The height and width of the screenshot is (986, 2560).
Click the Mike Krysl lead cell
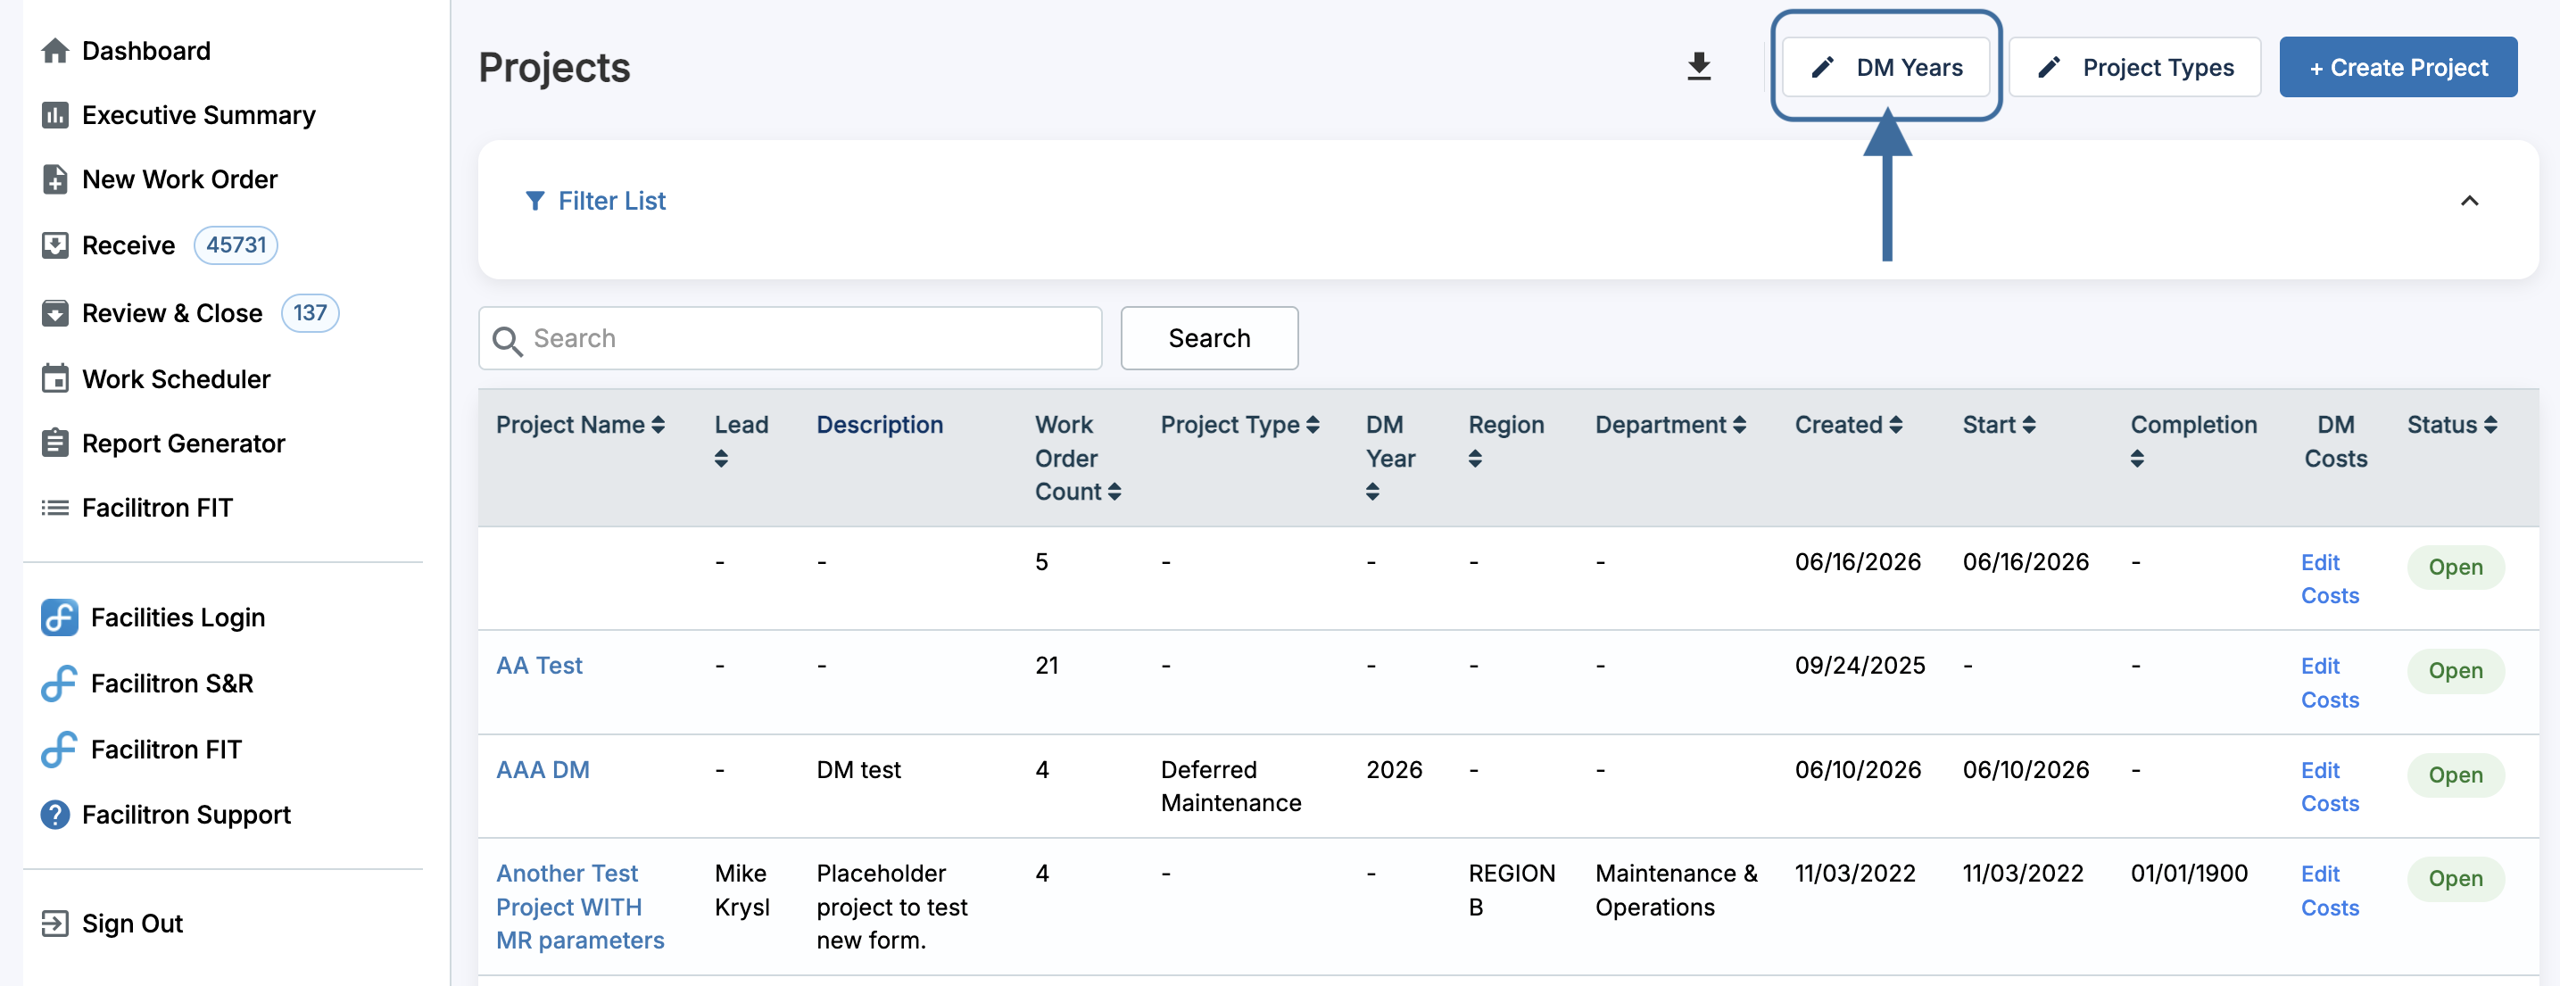tap(742, 891)
